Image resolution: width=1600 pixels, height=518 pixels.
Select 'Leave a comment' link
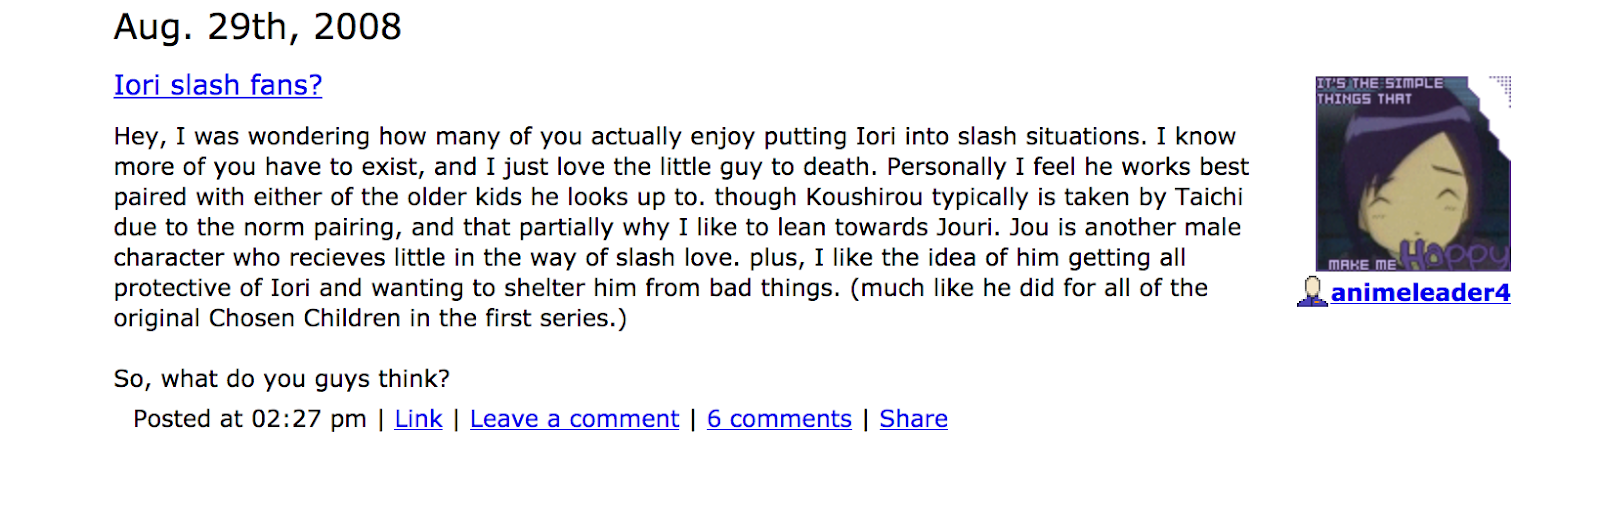click(574, 419)
